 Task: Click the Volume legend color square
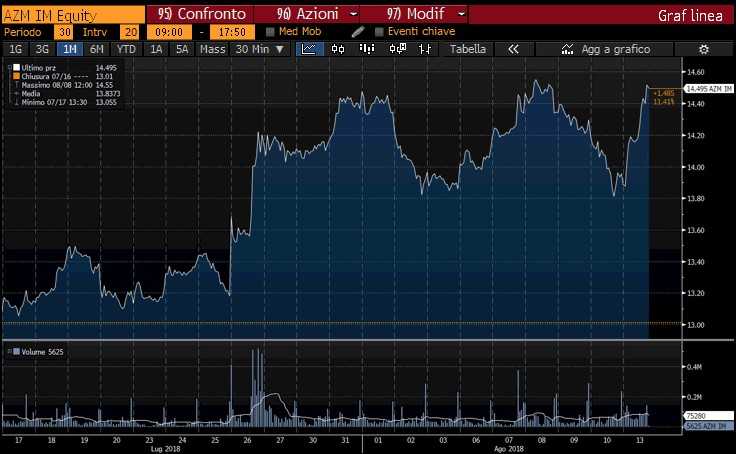pos(16,351)
